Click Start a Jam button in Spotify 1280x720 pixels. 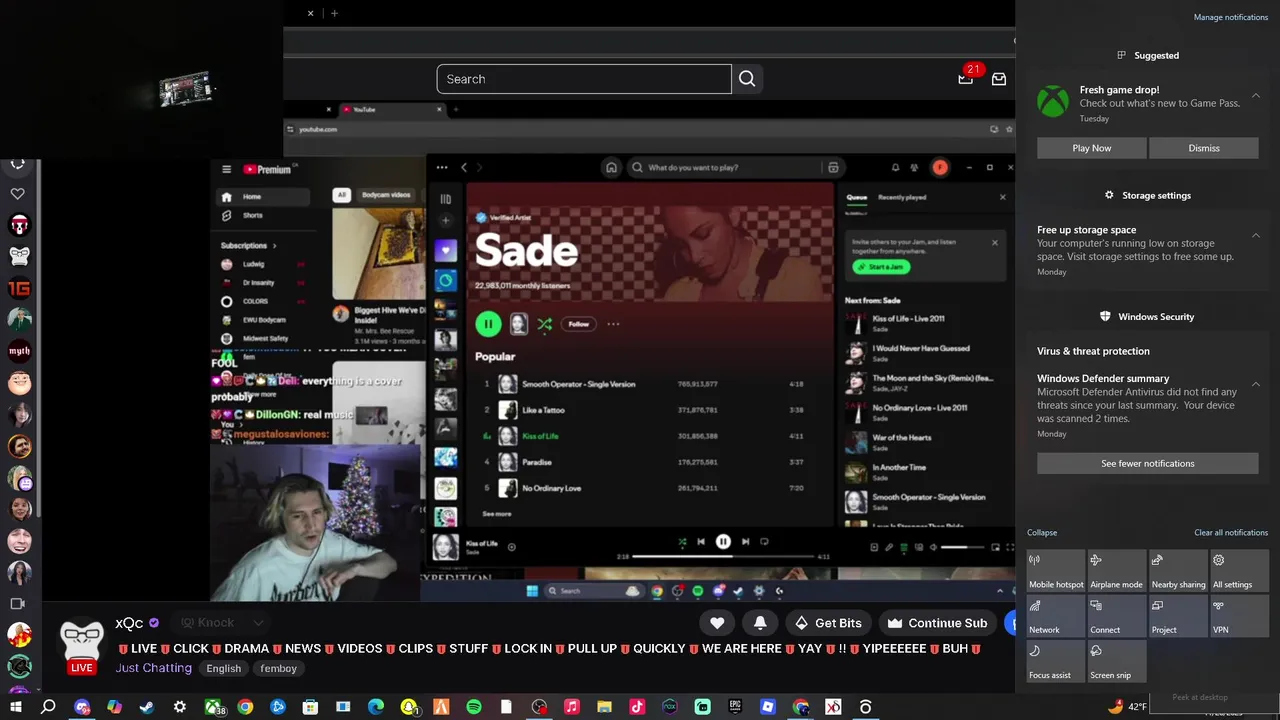881,267
